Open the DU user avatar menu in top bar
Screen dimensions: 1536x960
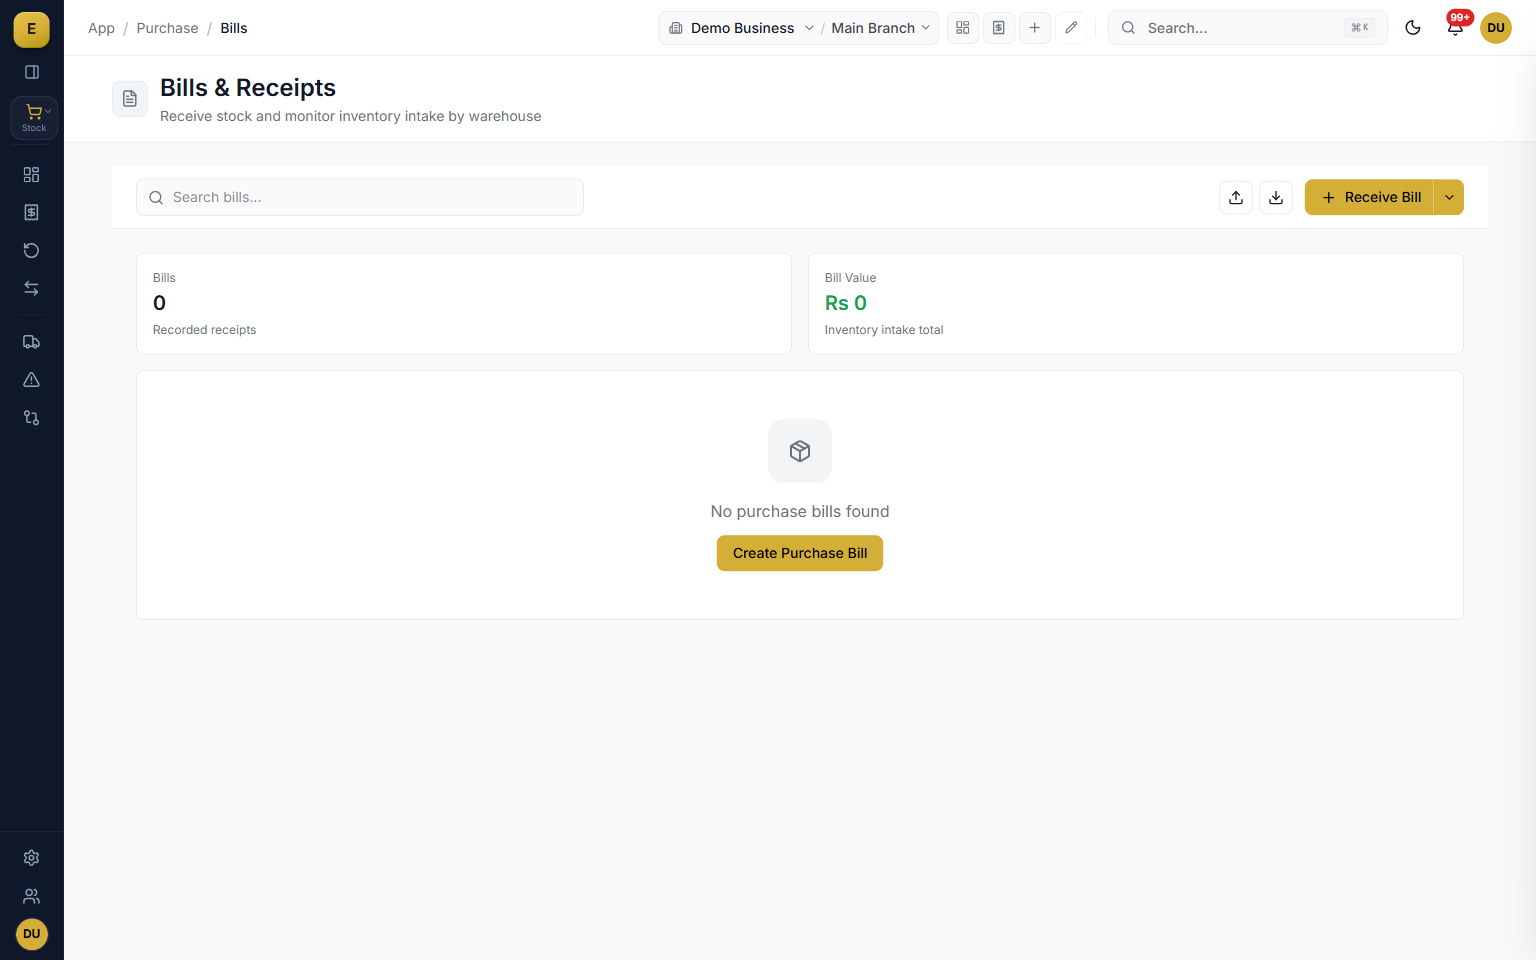[x=1496, y=28]
